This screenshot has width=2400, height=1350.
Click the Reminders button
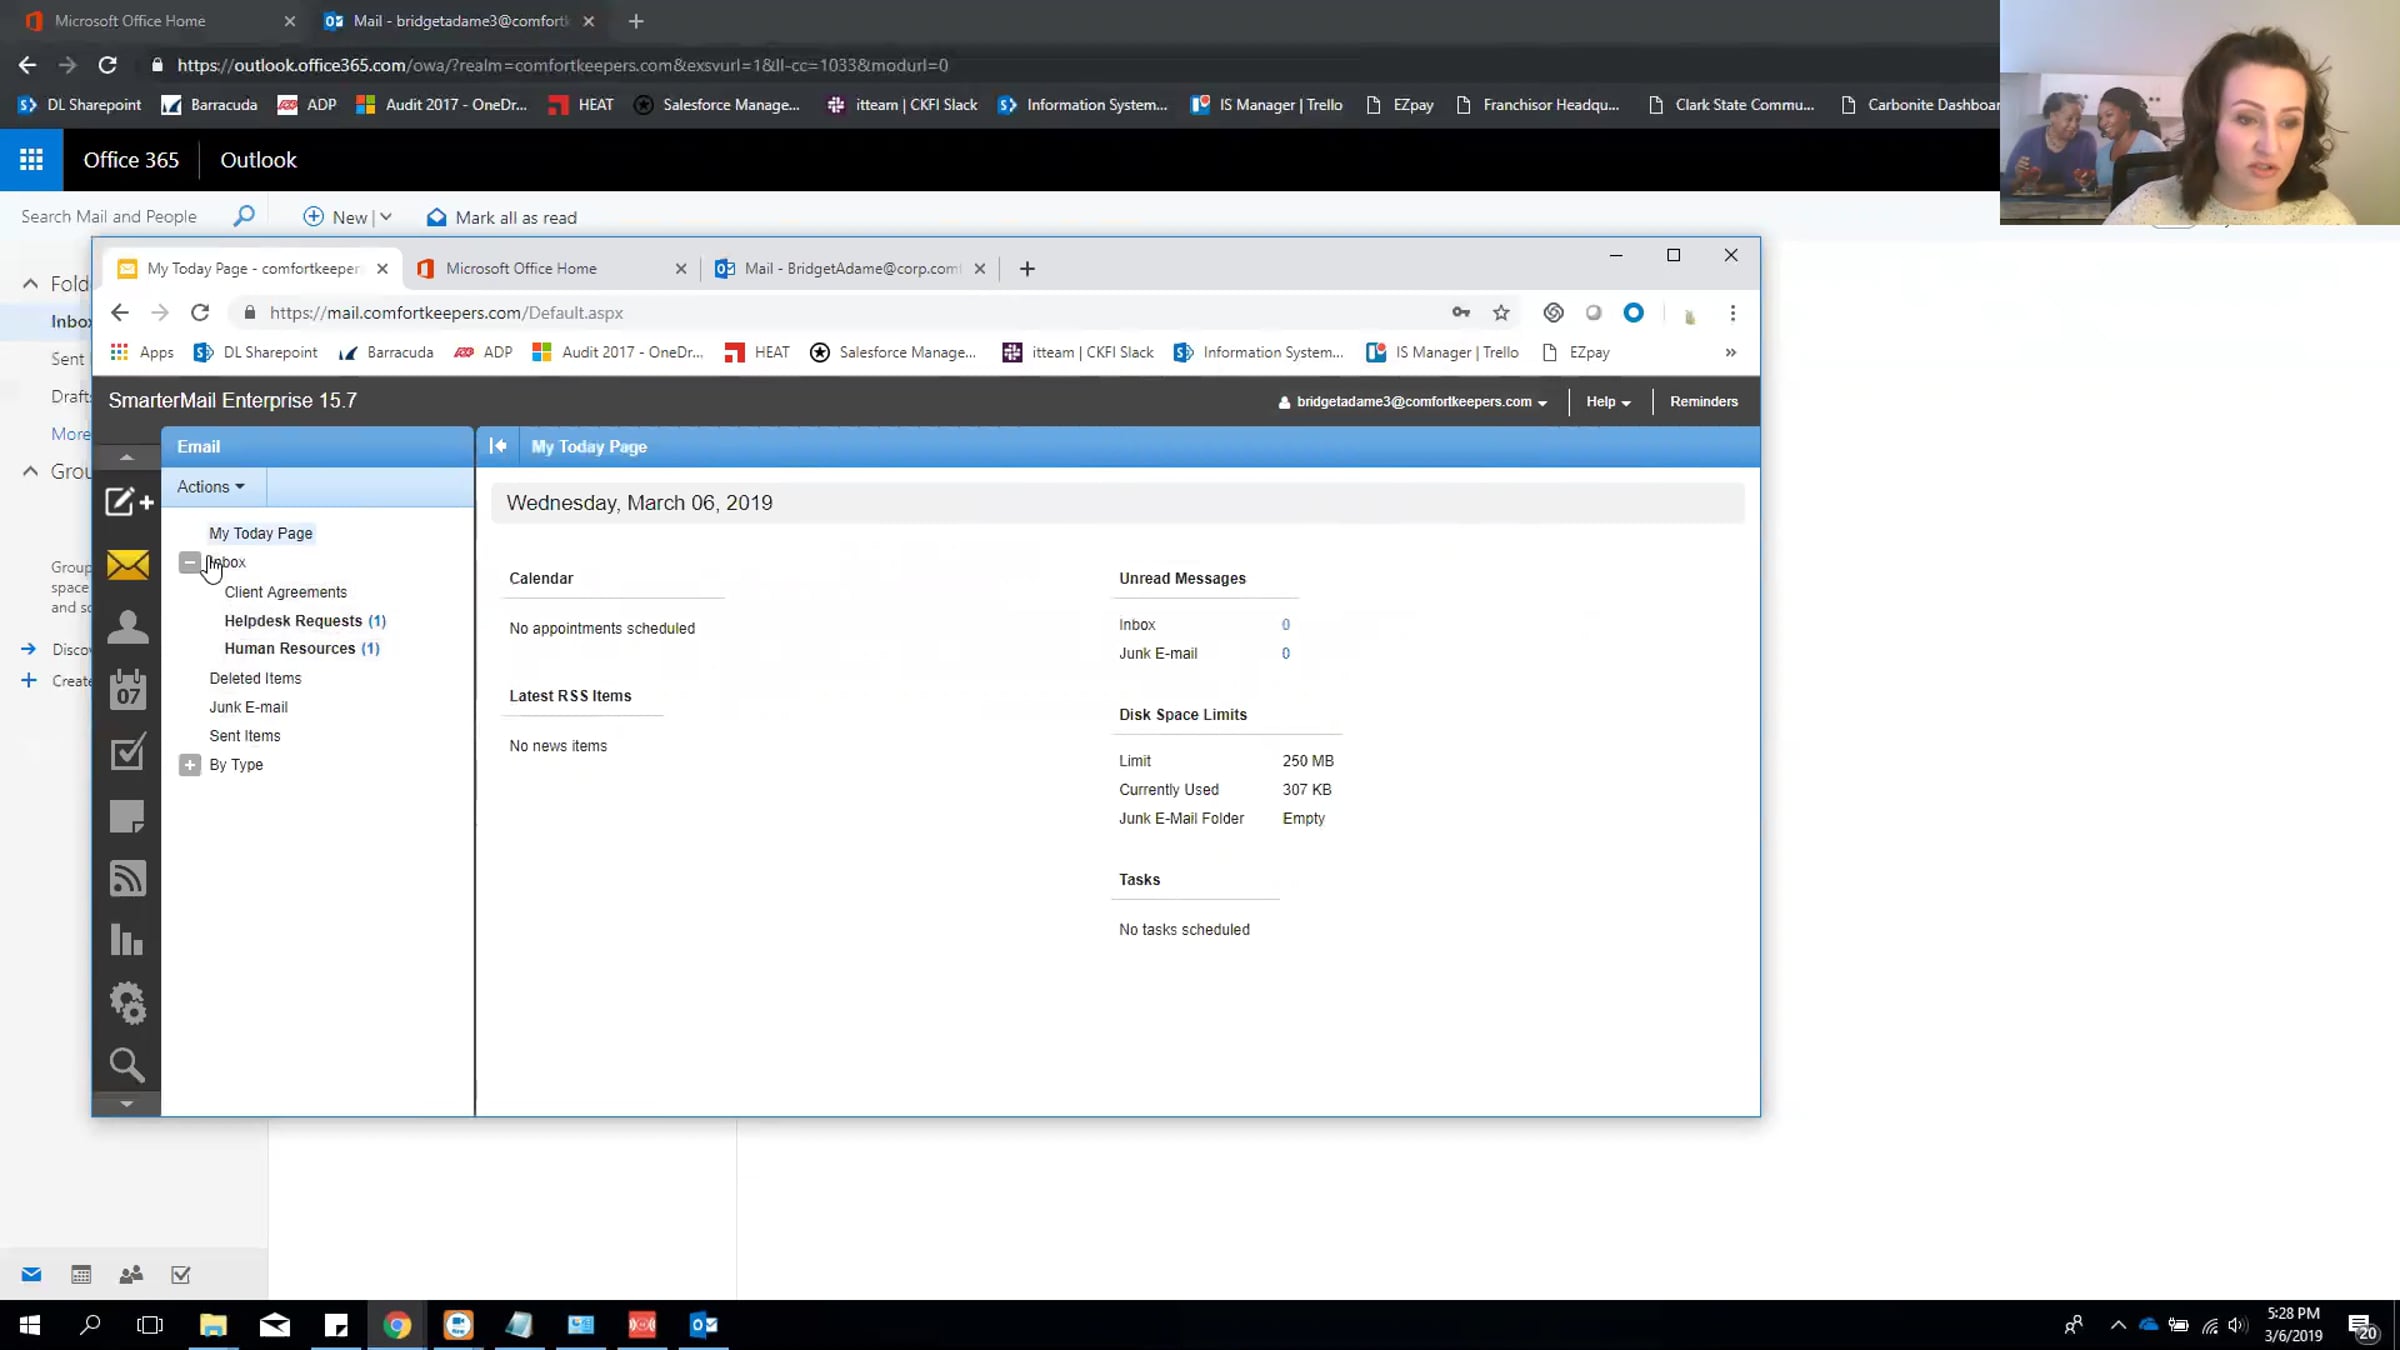[1703, 402]
